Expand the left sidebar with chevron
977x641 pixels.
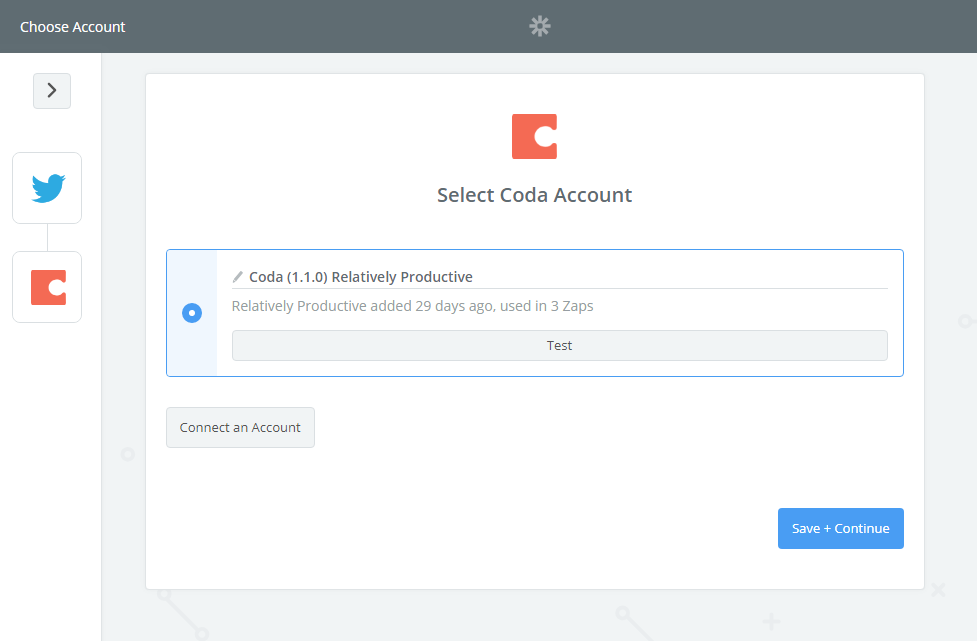click(52, 91)
